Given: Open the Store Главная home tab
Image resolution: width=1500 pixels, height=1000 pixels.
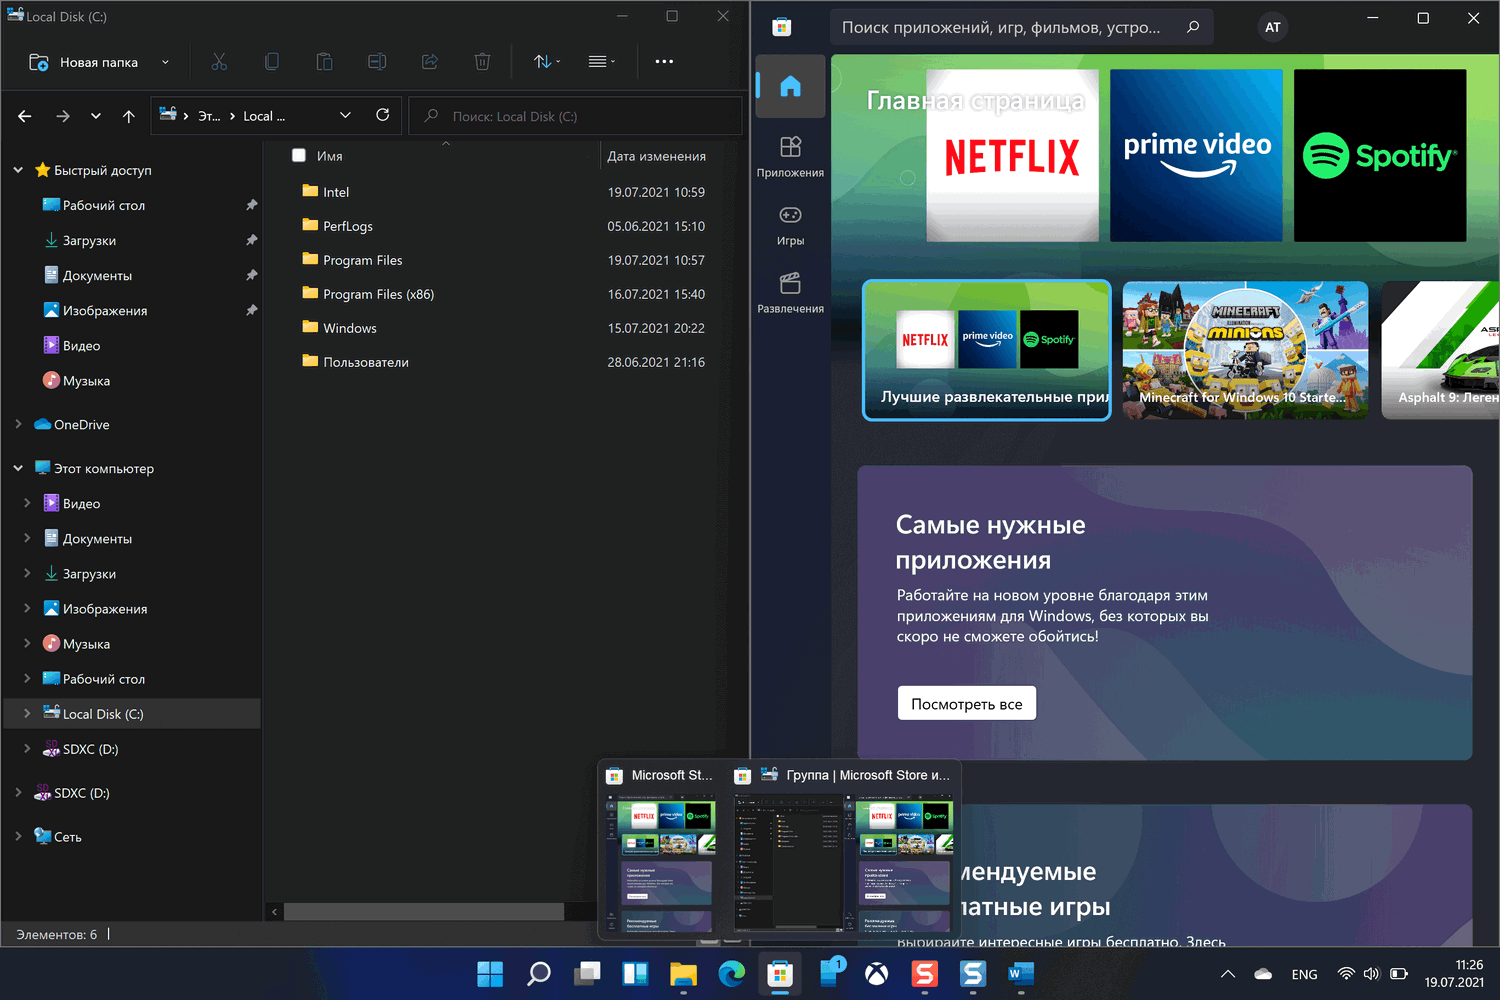Looking at the screenshot, I should (x=791, y=86).
